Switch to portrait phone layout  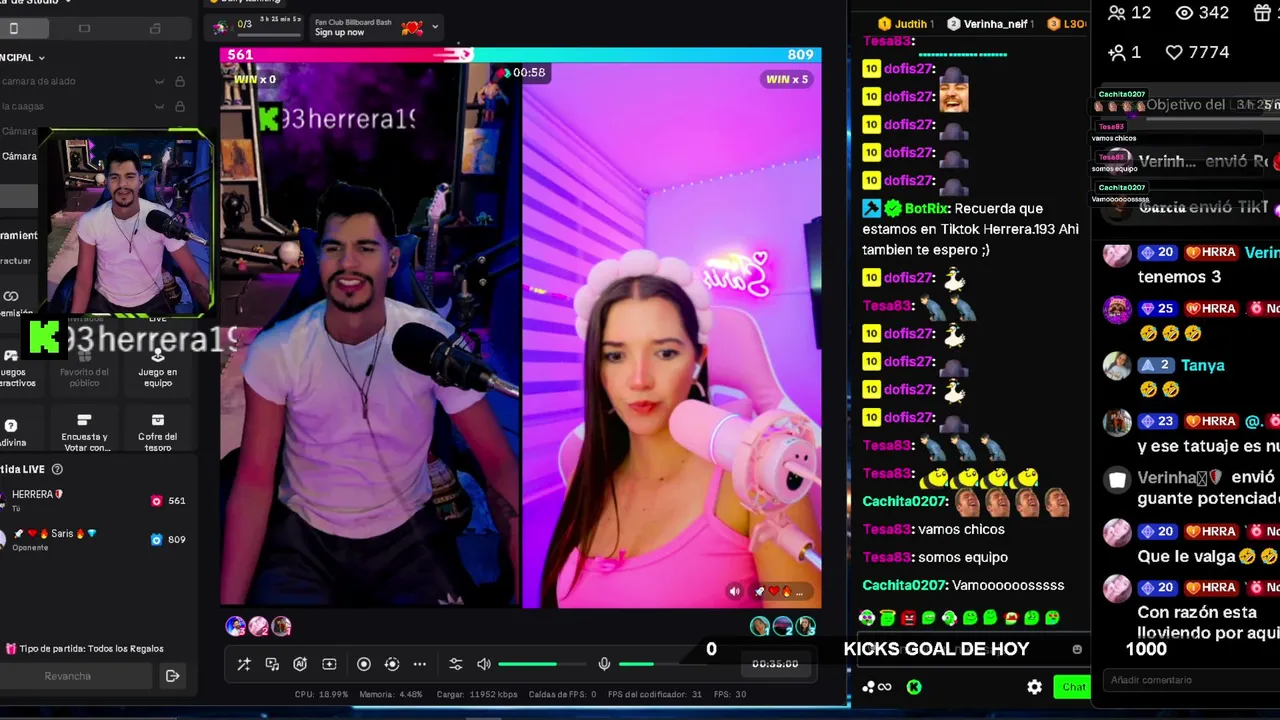coord(13,28)
